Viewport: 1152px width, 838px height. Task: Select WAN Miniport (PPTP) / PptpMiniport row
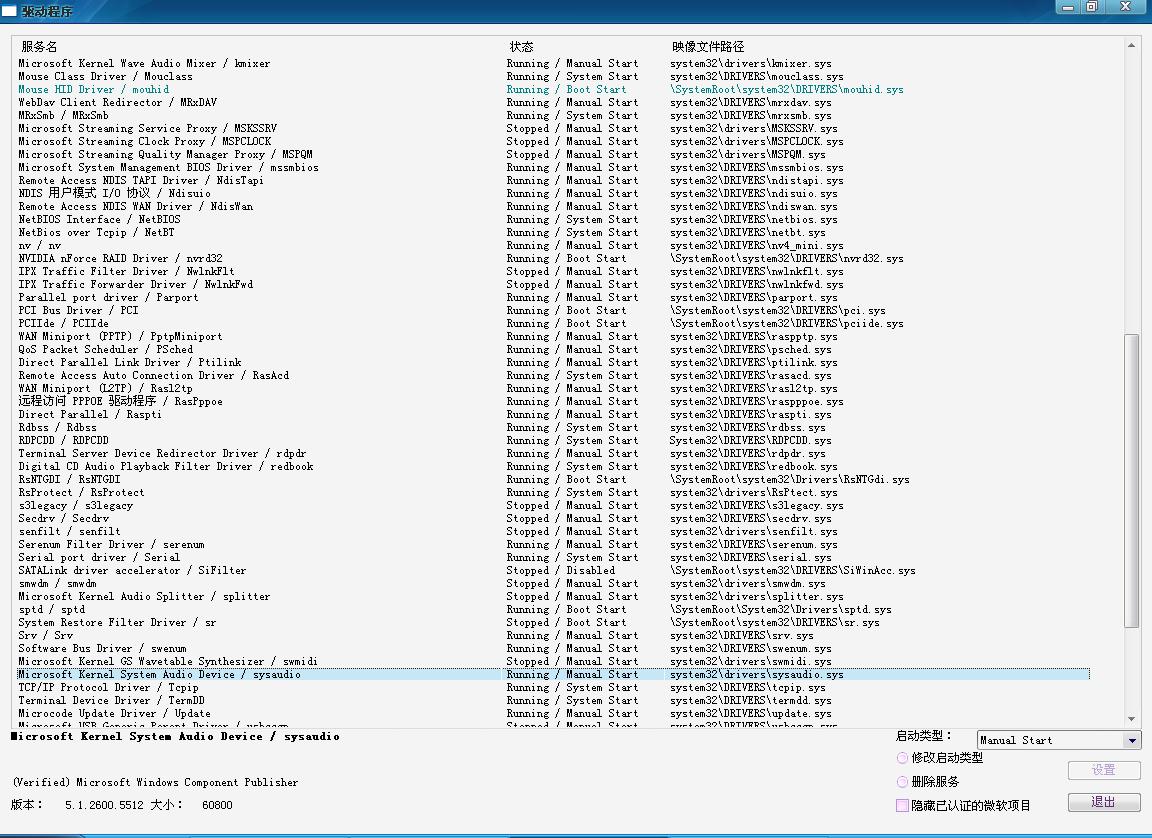553,336
